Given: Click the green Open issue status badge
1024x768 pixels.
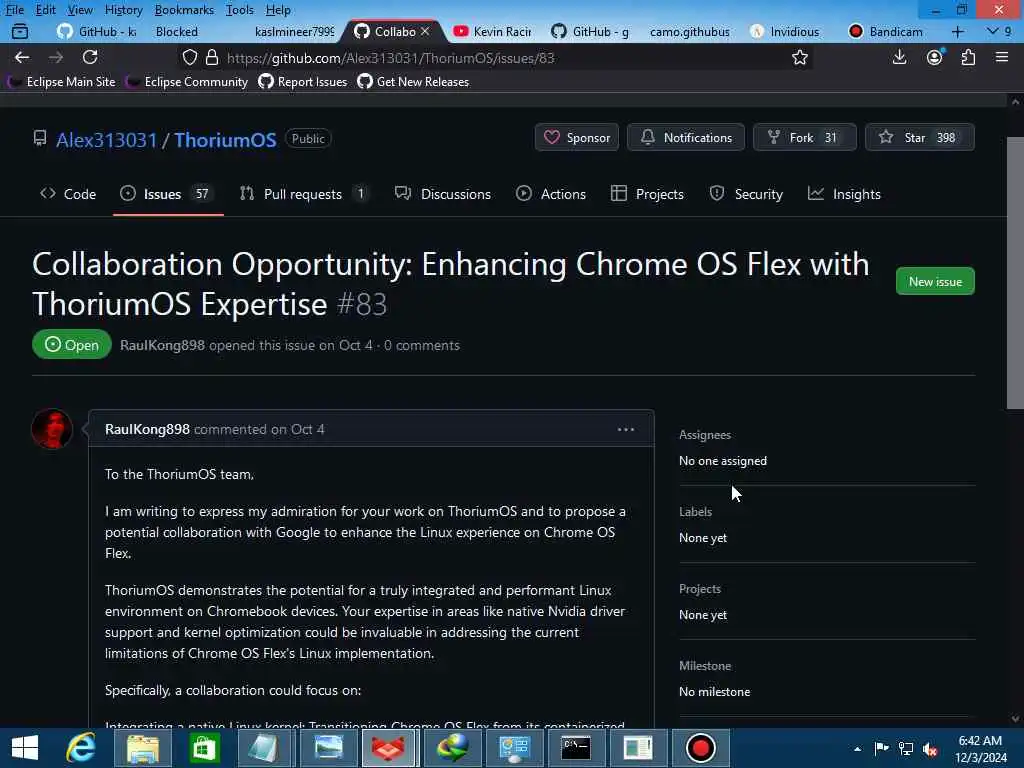Looking at the screenshot, I should [72, 345].
